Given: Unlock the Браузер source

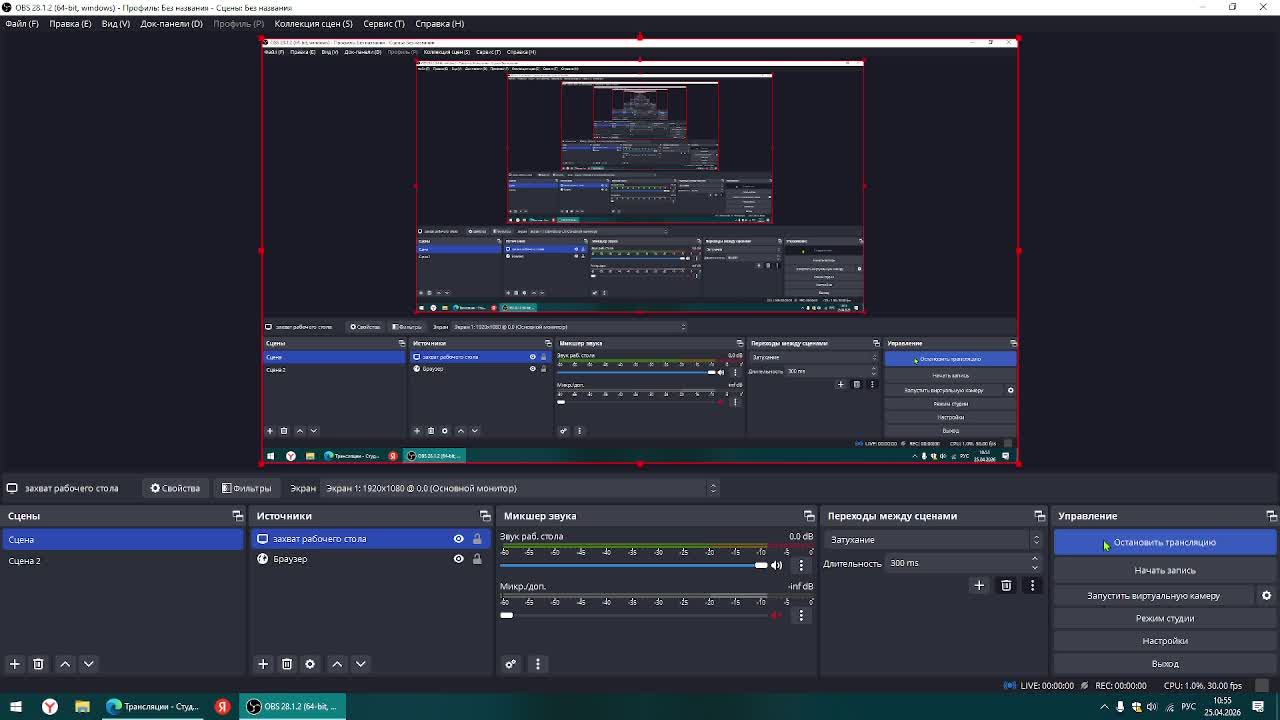Looking at the screenshot, I should (x=477, y=559).
